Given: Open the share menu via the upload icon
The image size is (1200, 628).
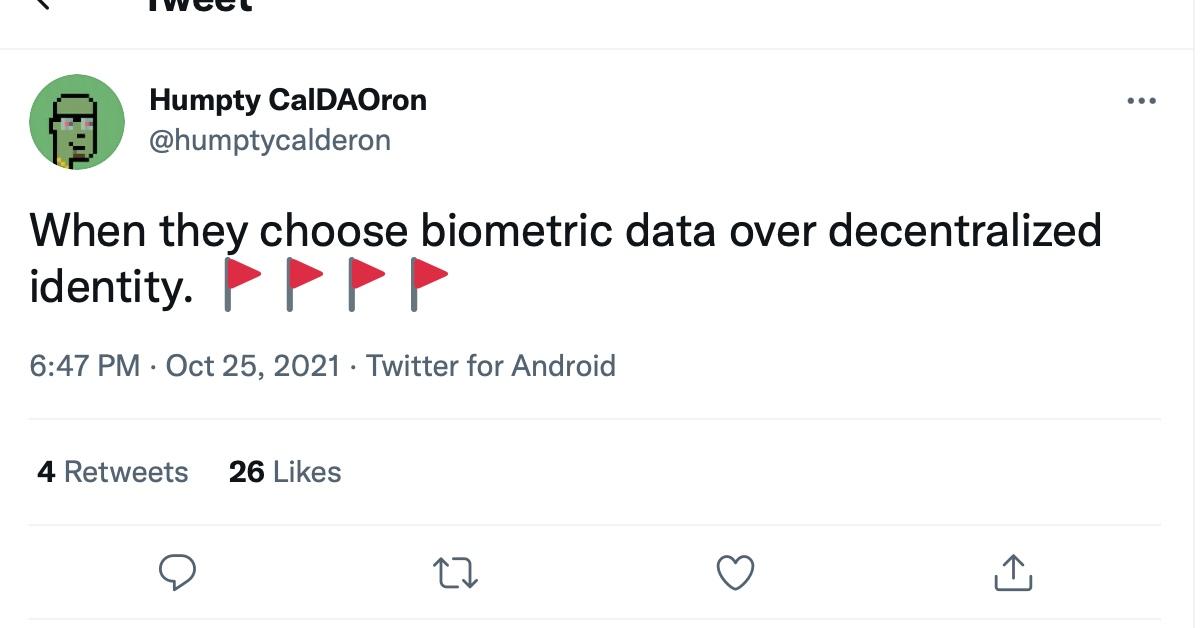Looking at the screenshot, I should [x=1013, y=572].
